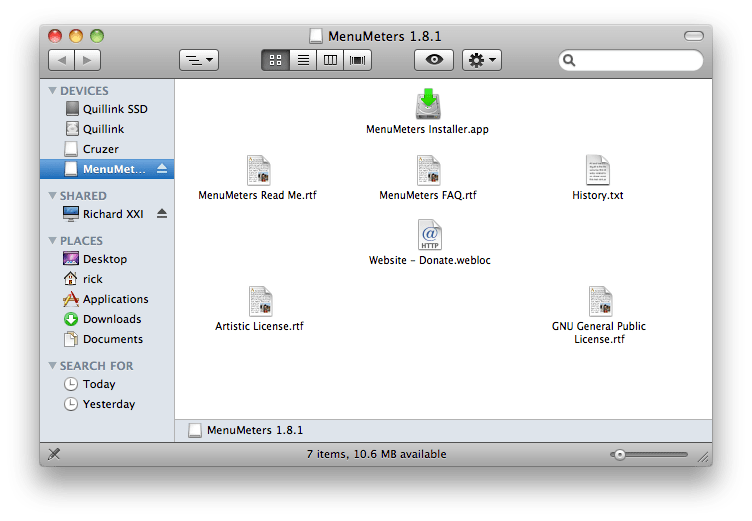Select Website - Donate.webloc icon

430,235
